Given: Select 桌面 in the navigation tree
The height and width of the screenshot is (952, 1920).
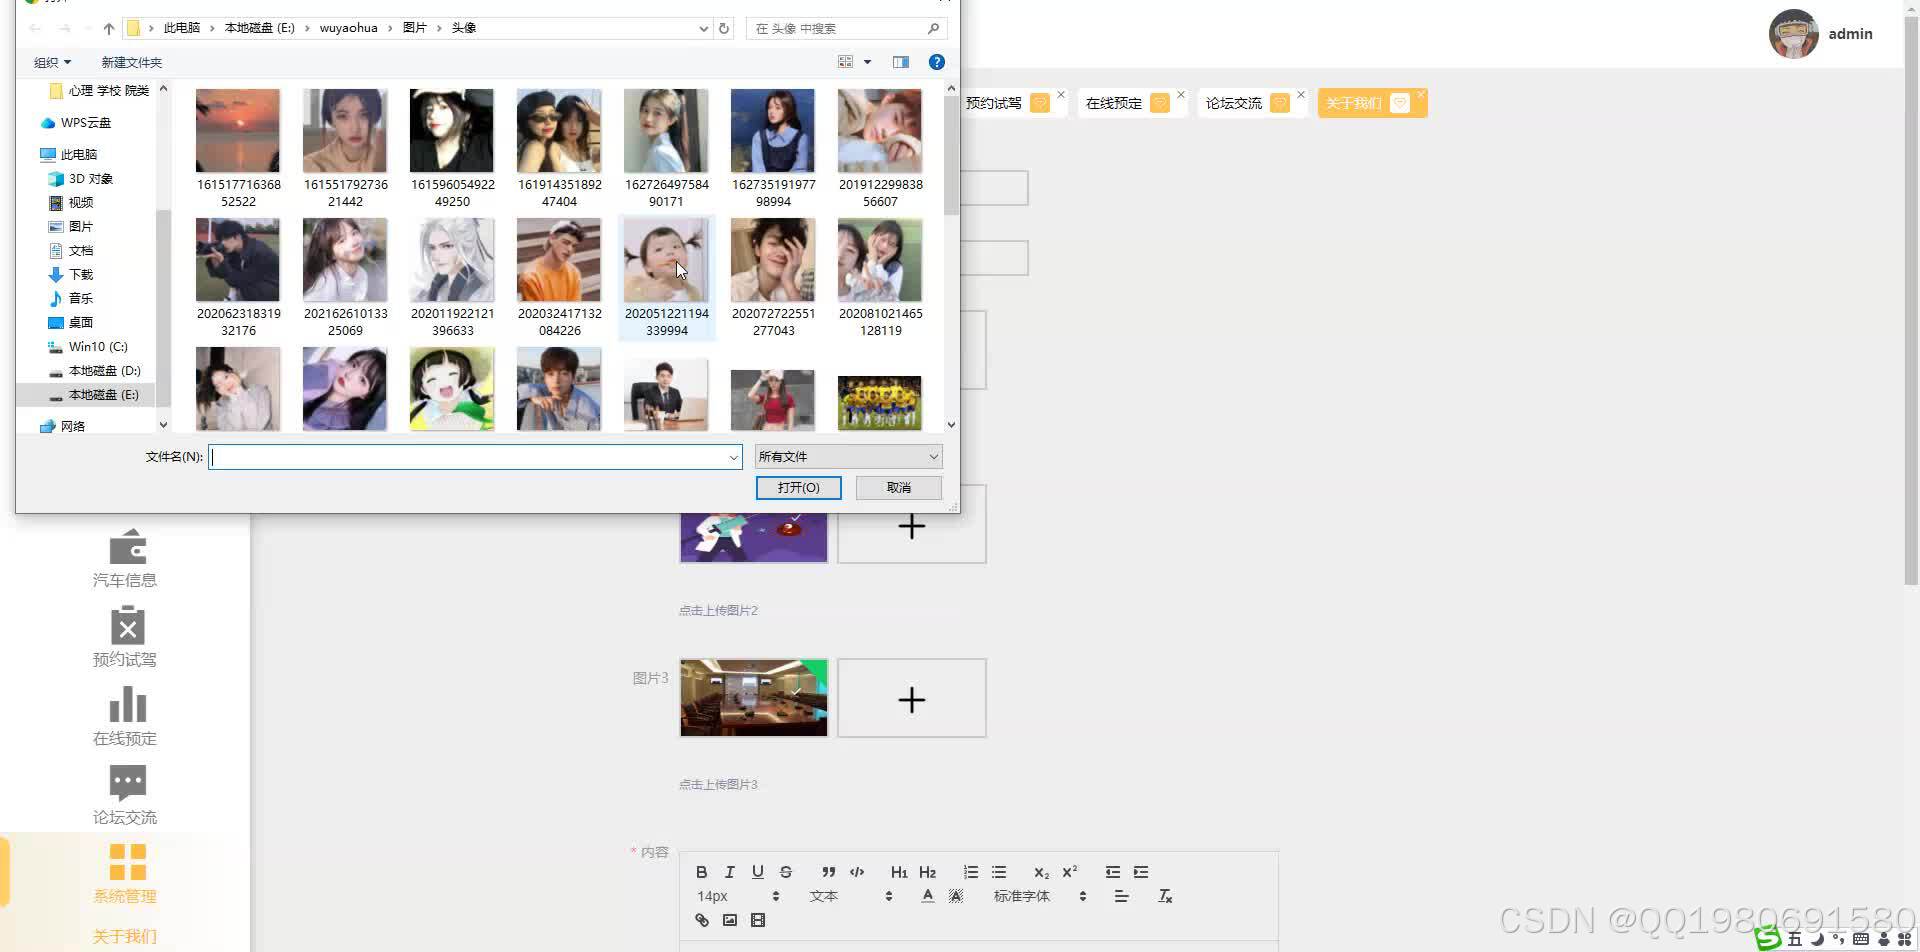Looking at the screenshot, I should [81, 322].
